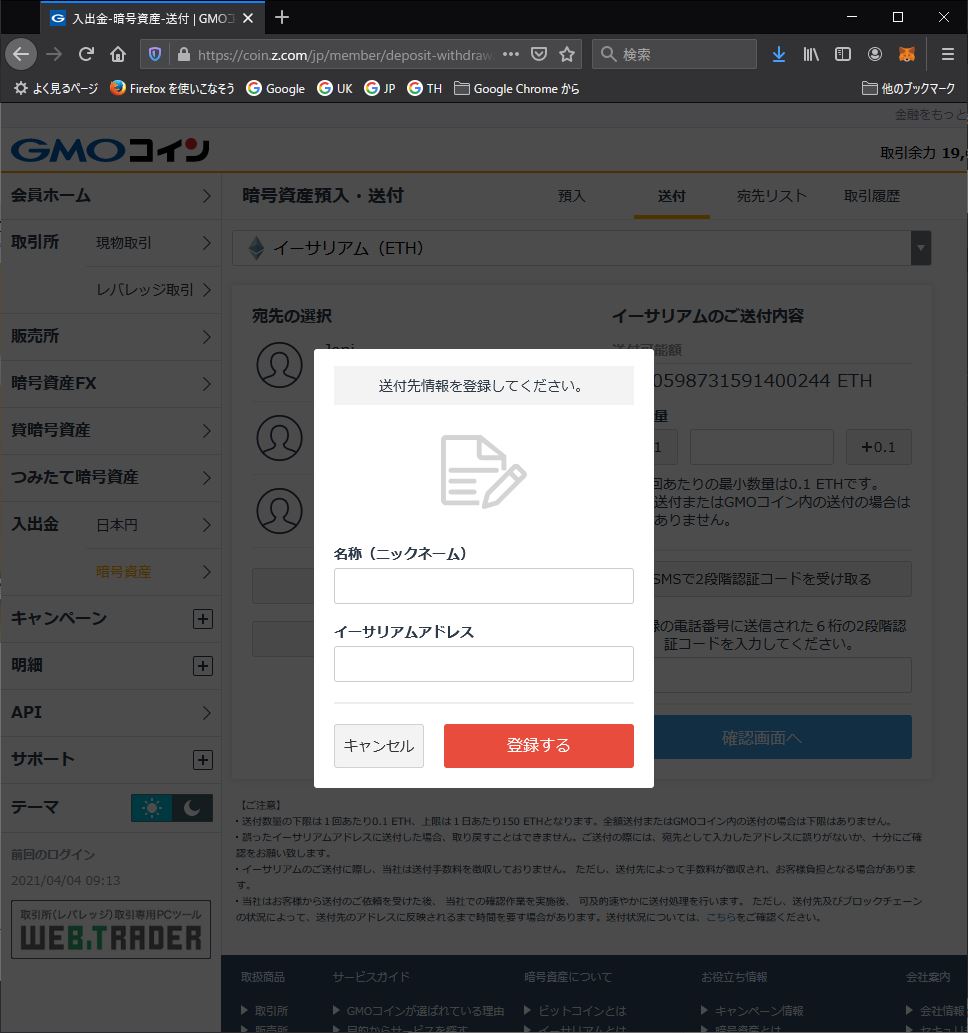968x1033 pixels.
Task: Open 日本円 under 入出金
Action: (153, 525)
